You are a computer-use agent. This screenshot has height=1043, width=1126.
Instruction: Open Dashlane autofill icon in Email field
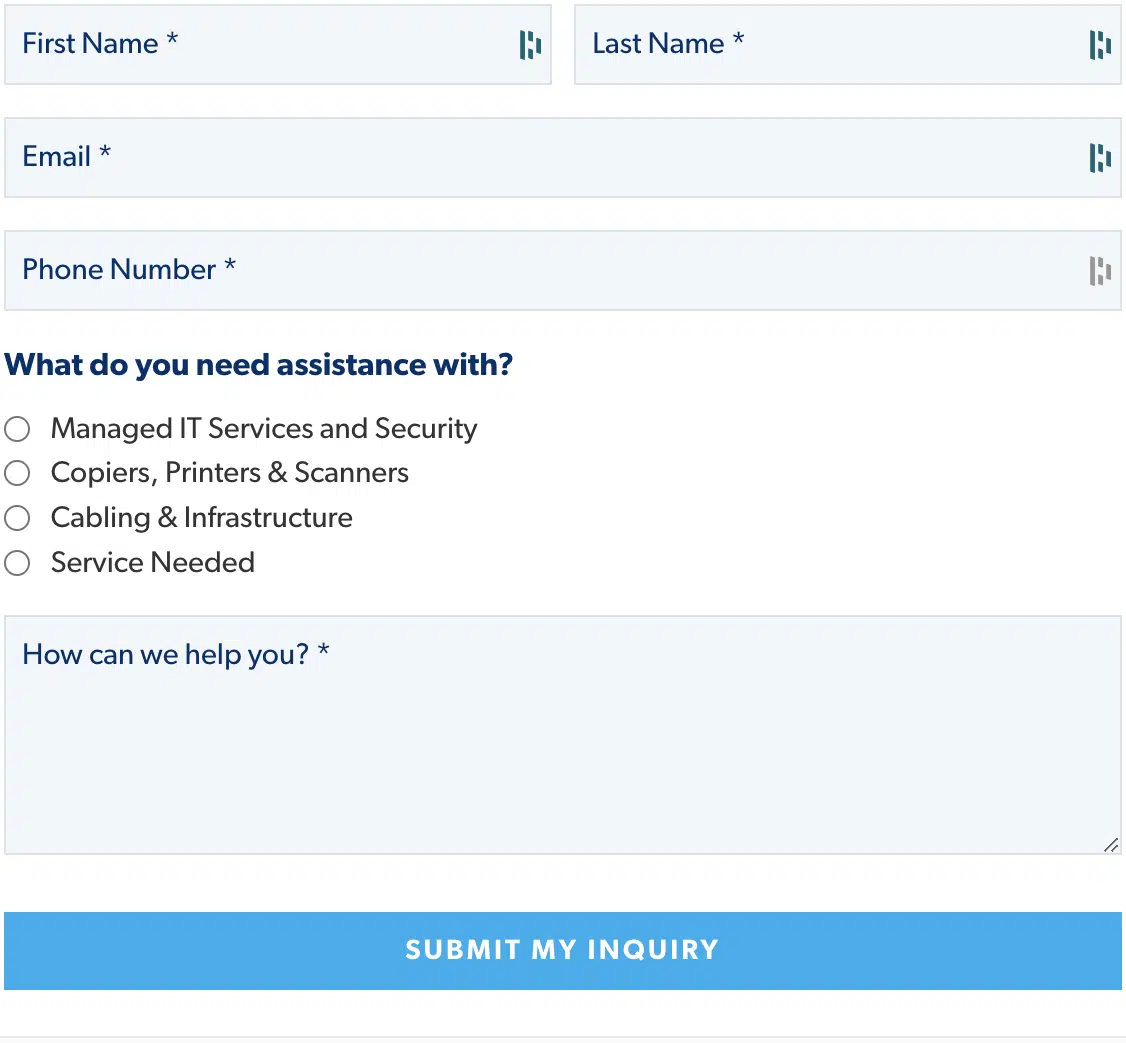(1100, 158)
